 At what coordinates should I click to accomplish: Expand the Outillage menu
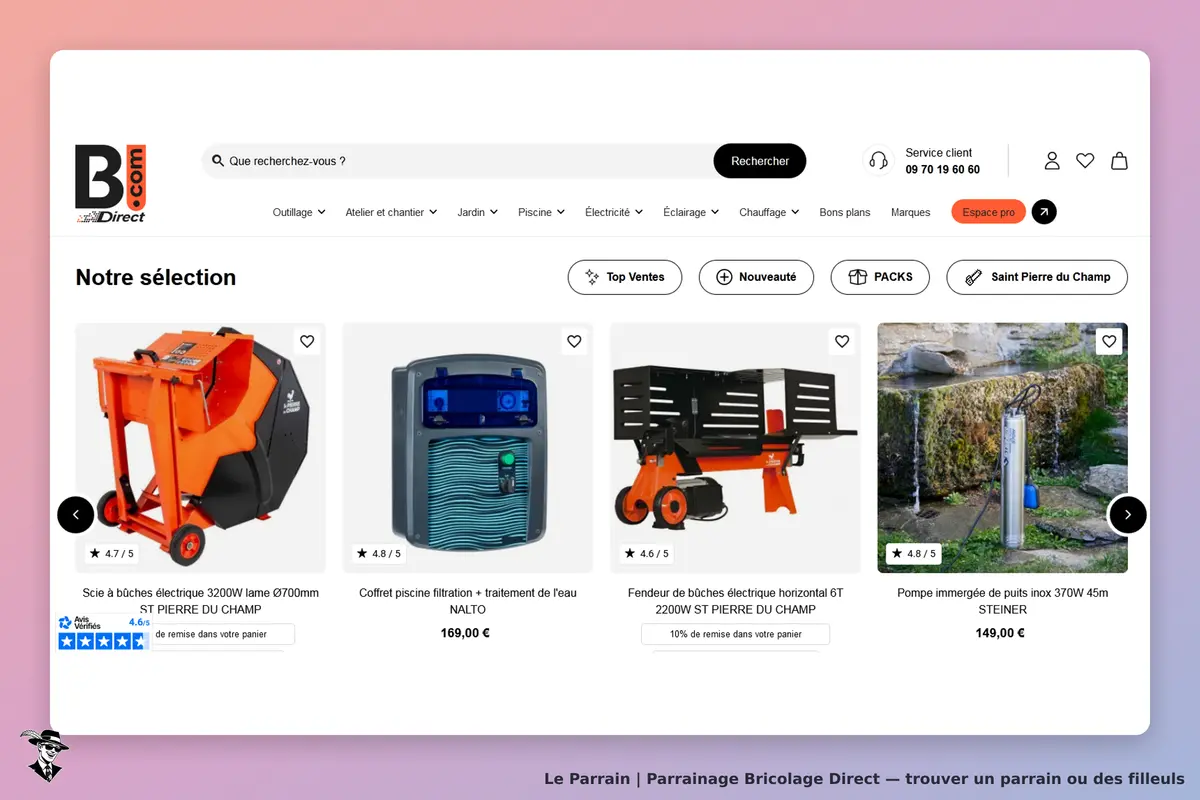tap(299, 212)
